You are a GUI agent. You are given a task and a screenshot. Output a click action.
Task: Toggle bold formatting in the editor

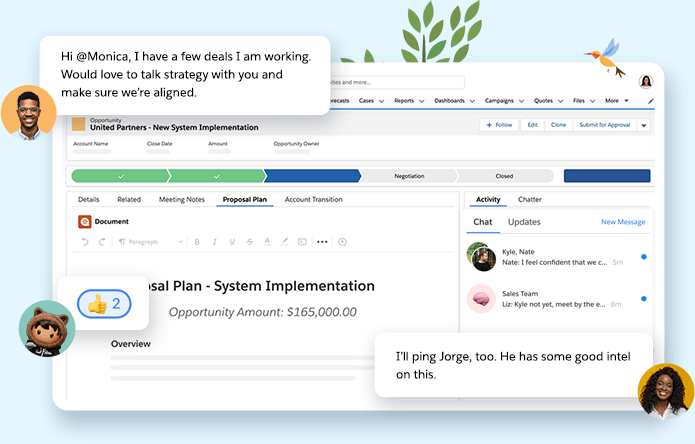point(197,242)
